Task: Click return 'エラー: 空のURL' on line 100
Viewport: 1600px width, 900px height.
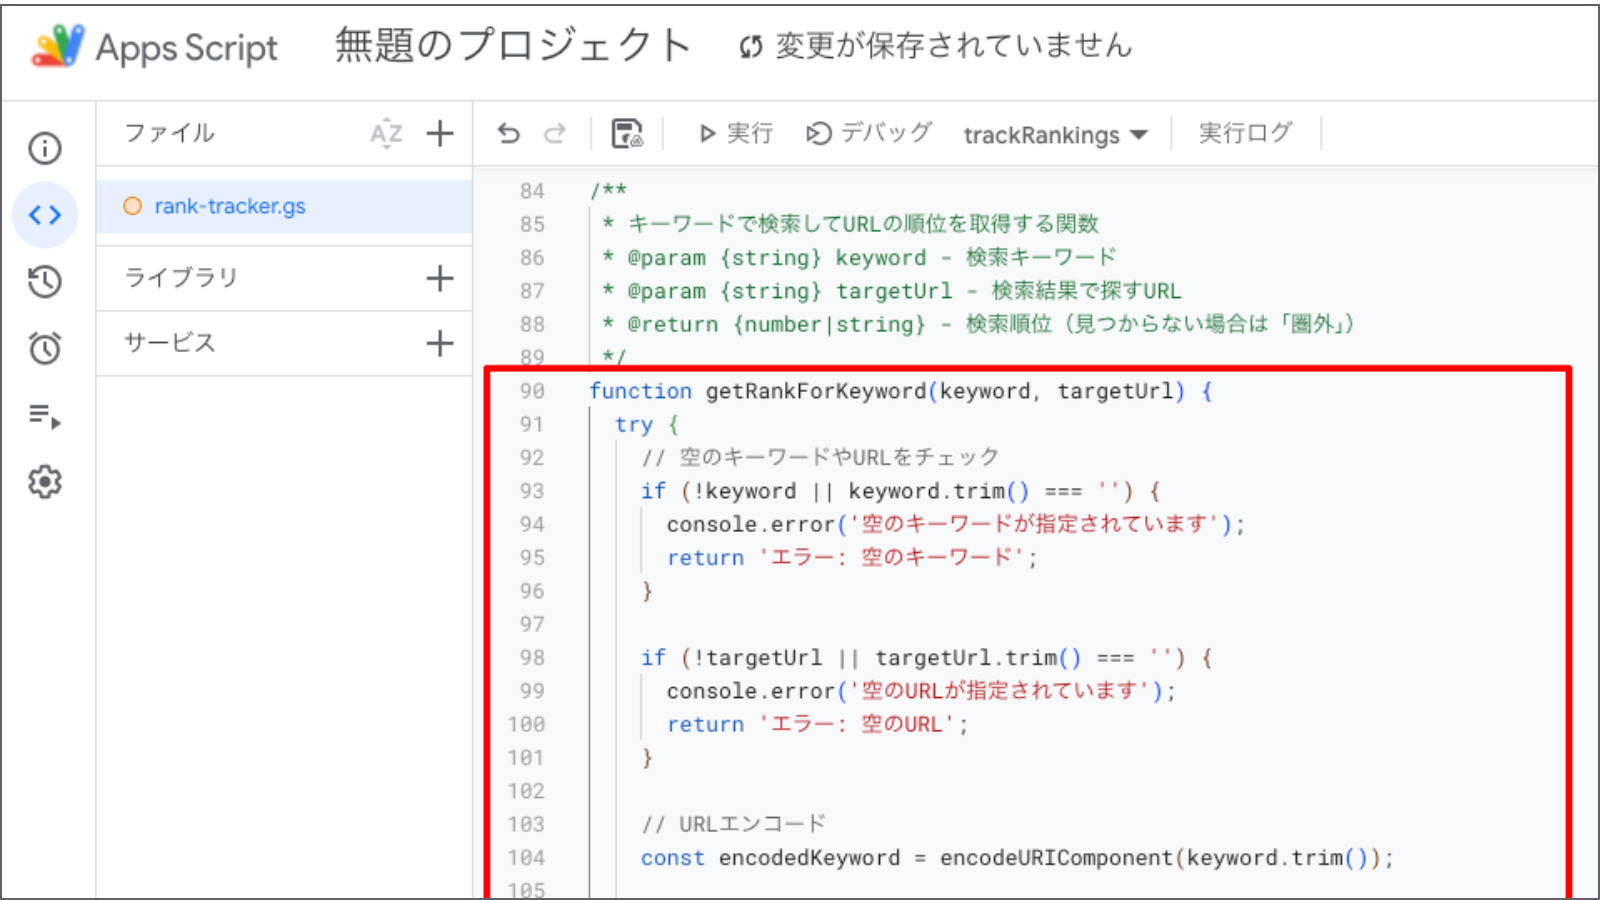Action: pyautogui.click(x=818, y=724)
